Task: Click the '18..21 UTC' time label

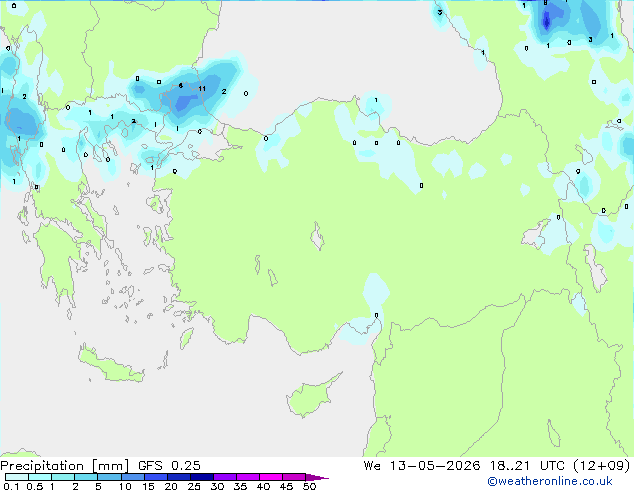Action: click(x=530, y=466)
